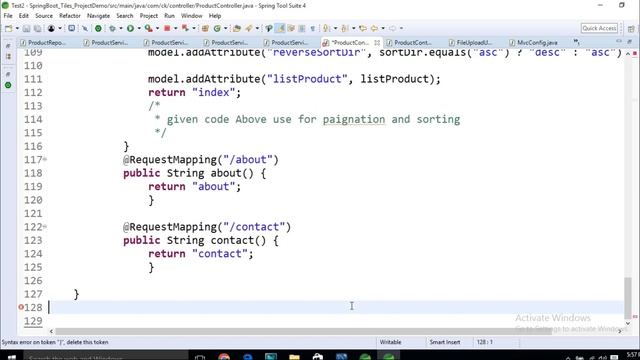Image resolution: width=640 pixels, height=360 pixels.
Task: Click the error marker on line 128
Action: (21, 307)
